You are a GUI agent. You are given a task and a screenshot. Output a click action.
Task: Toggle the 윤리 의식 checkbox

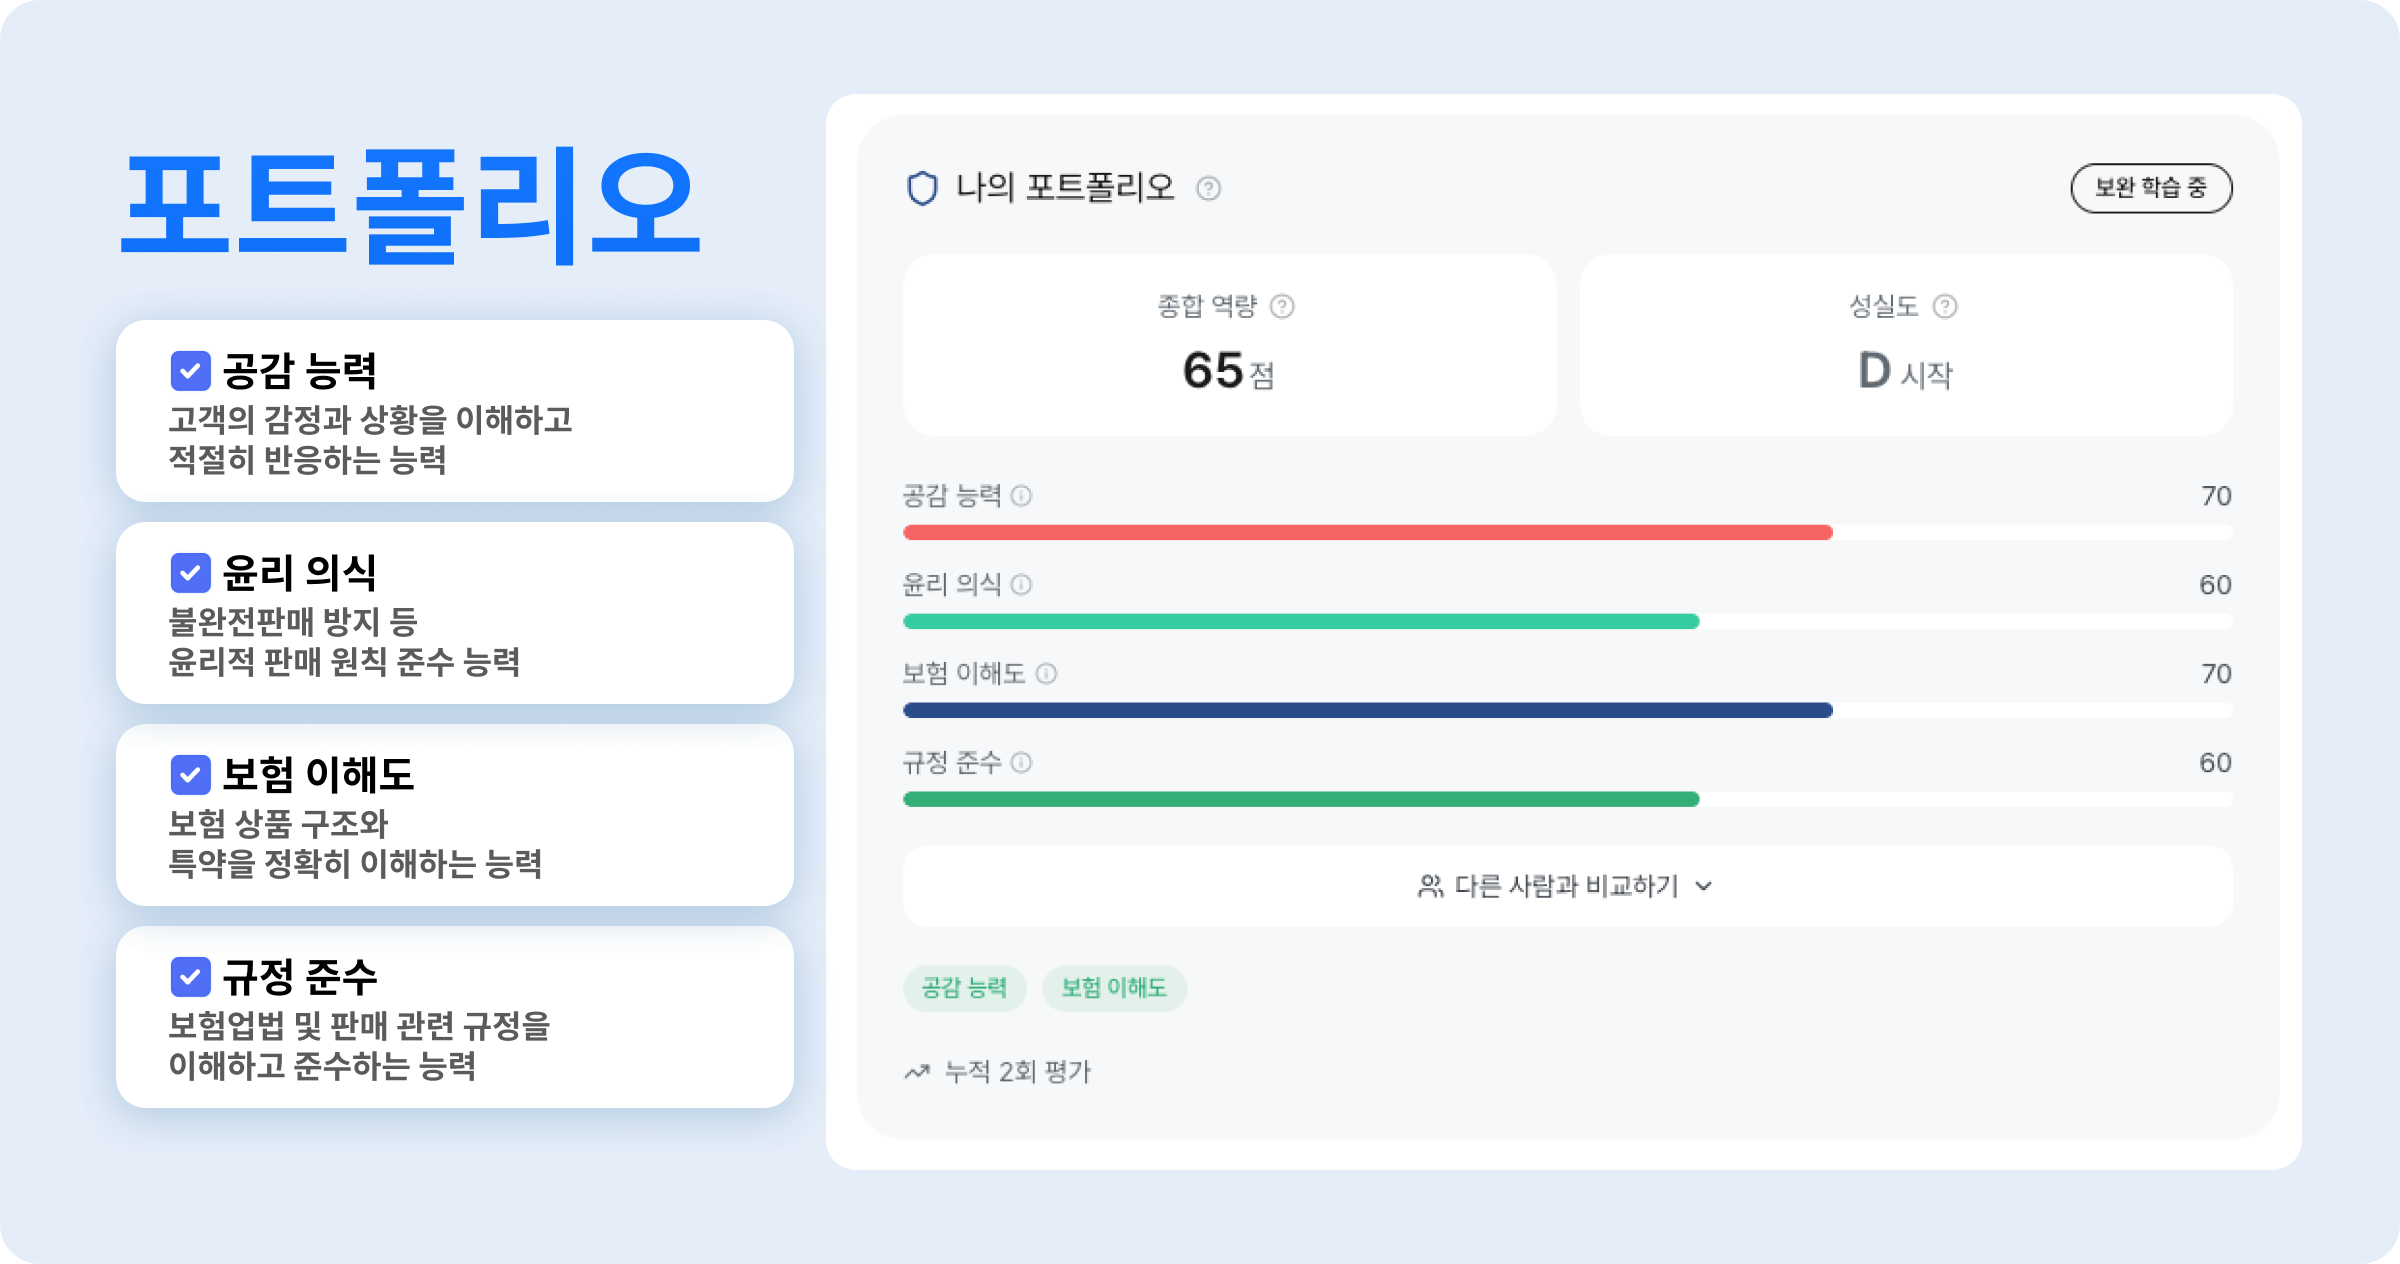click(190, 573)
